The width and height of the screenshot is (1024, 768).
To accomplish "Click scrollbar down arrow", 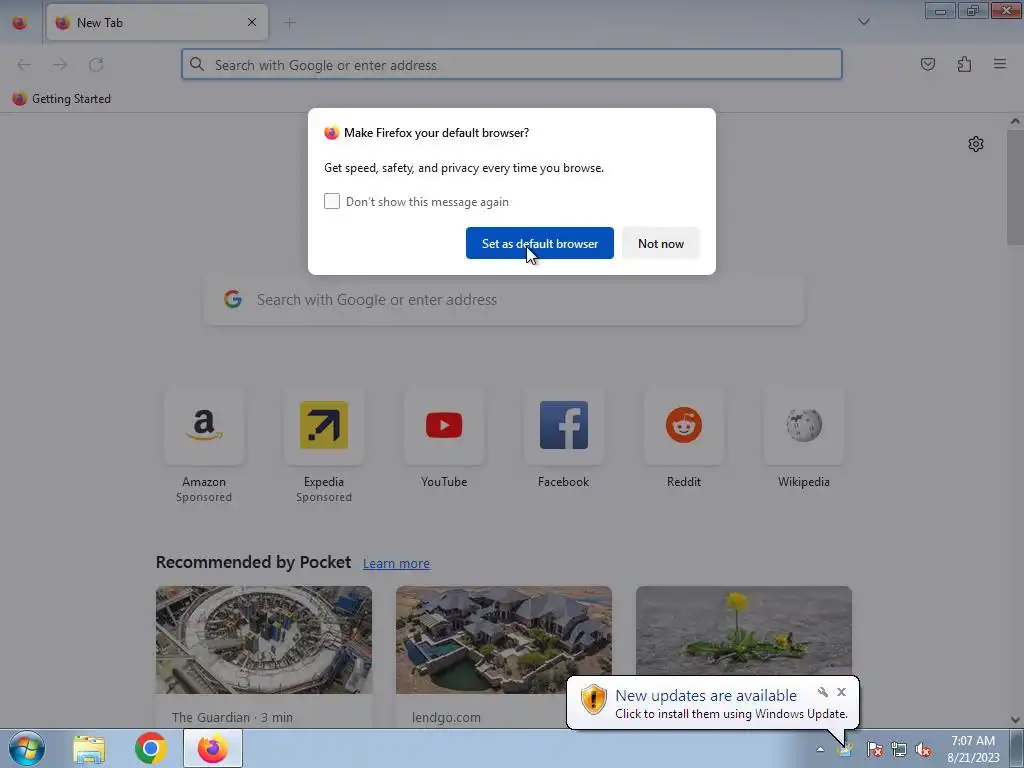I will coord(1016,720).
